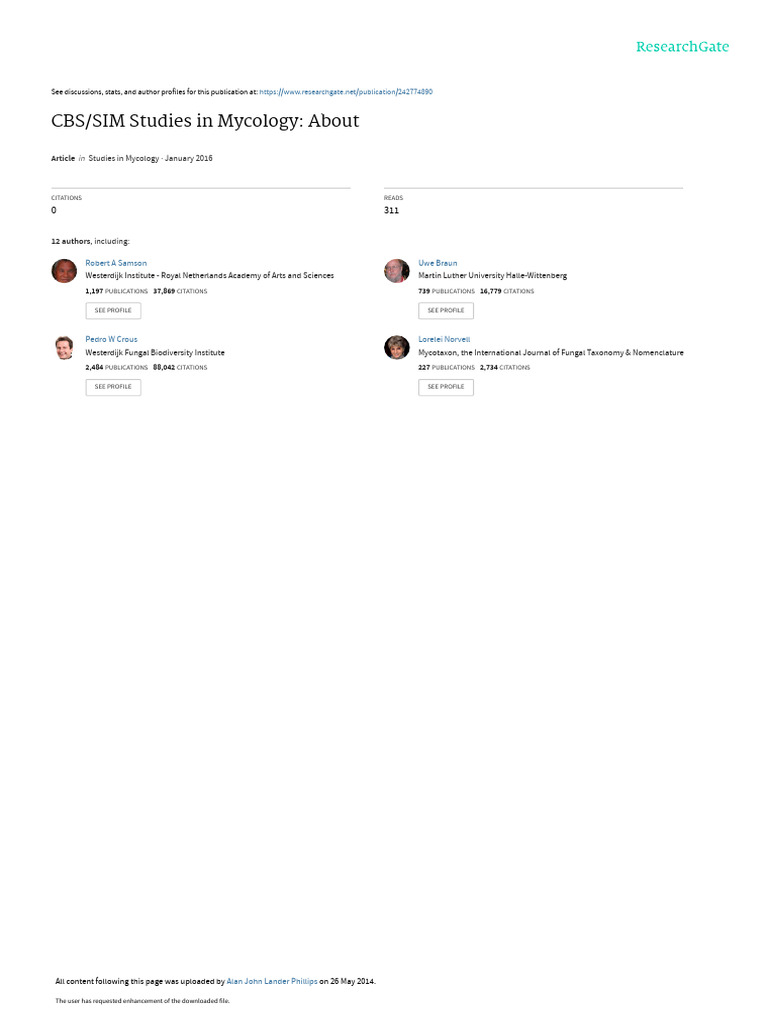Open Alan John Lander Phillips uploader link

tap(272, 982)
